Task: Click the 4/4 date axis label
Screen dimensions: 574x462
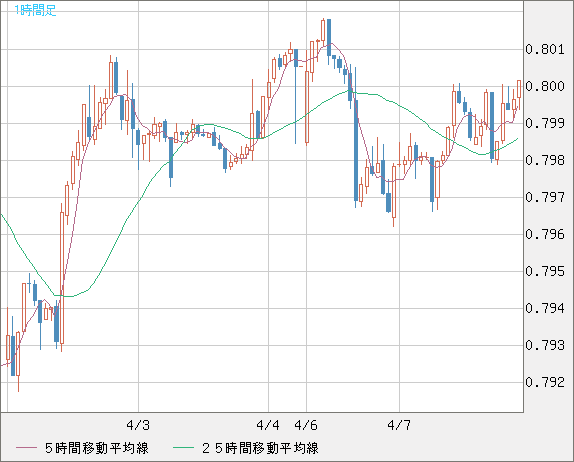Action: click(268, 425)
